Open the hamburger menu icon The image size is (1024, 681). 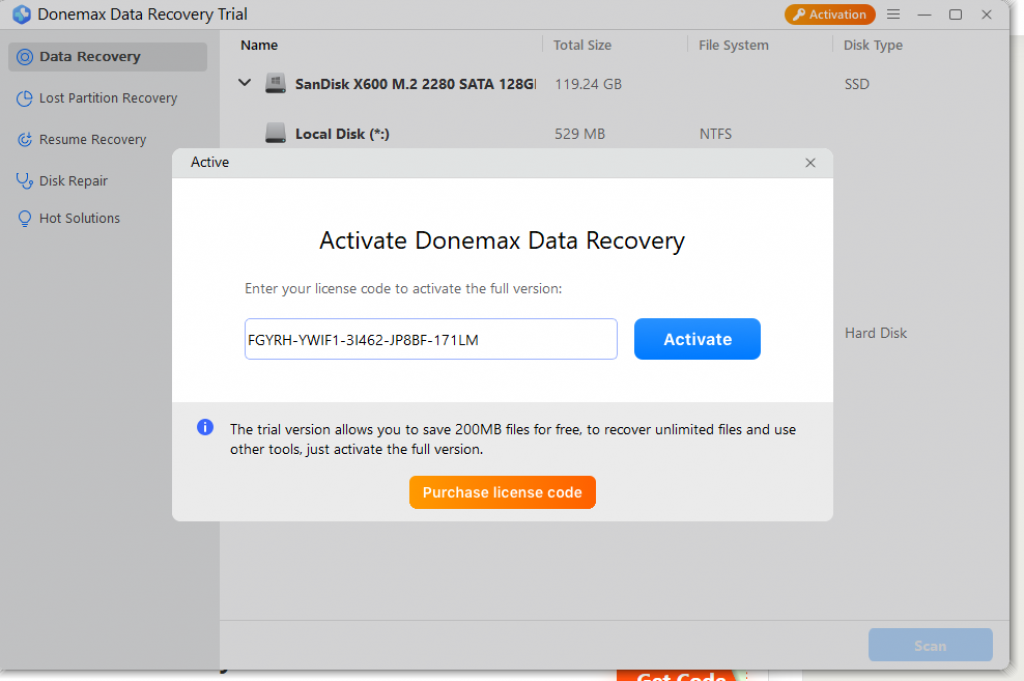pyautogui.click(x=893, y=14)
